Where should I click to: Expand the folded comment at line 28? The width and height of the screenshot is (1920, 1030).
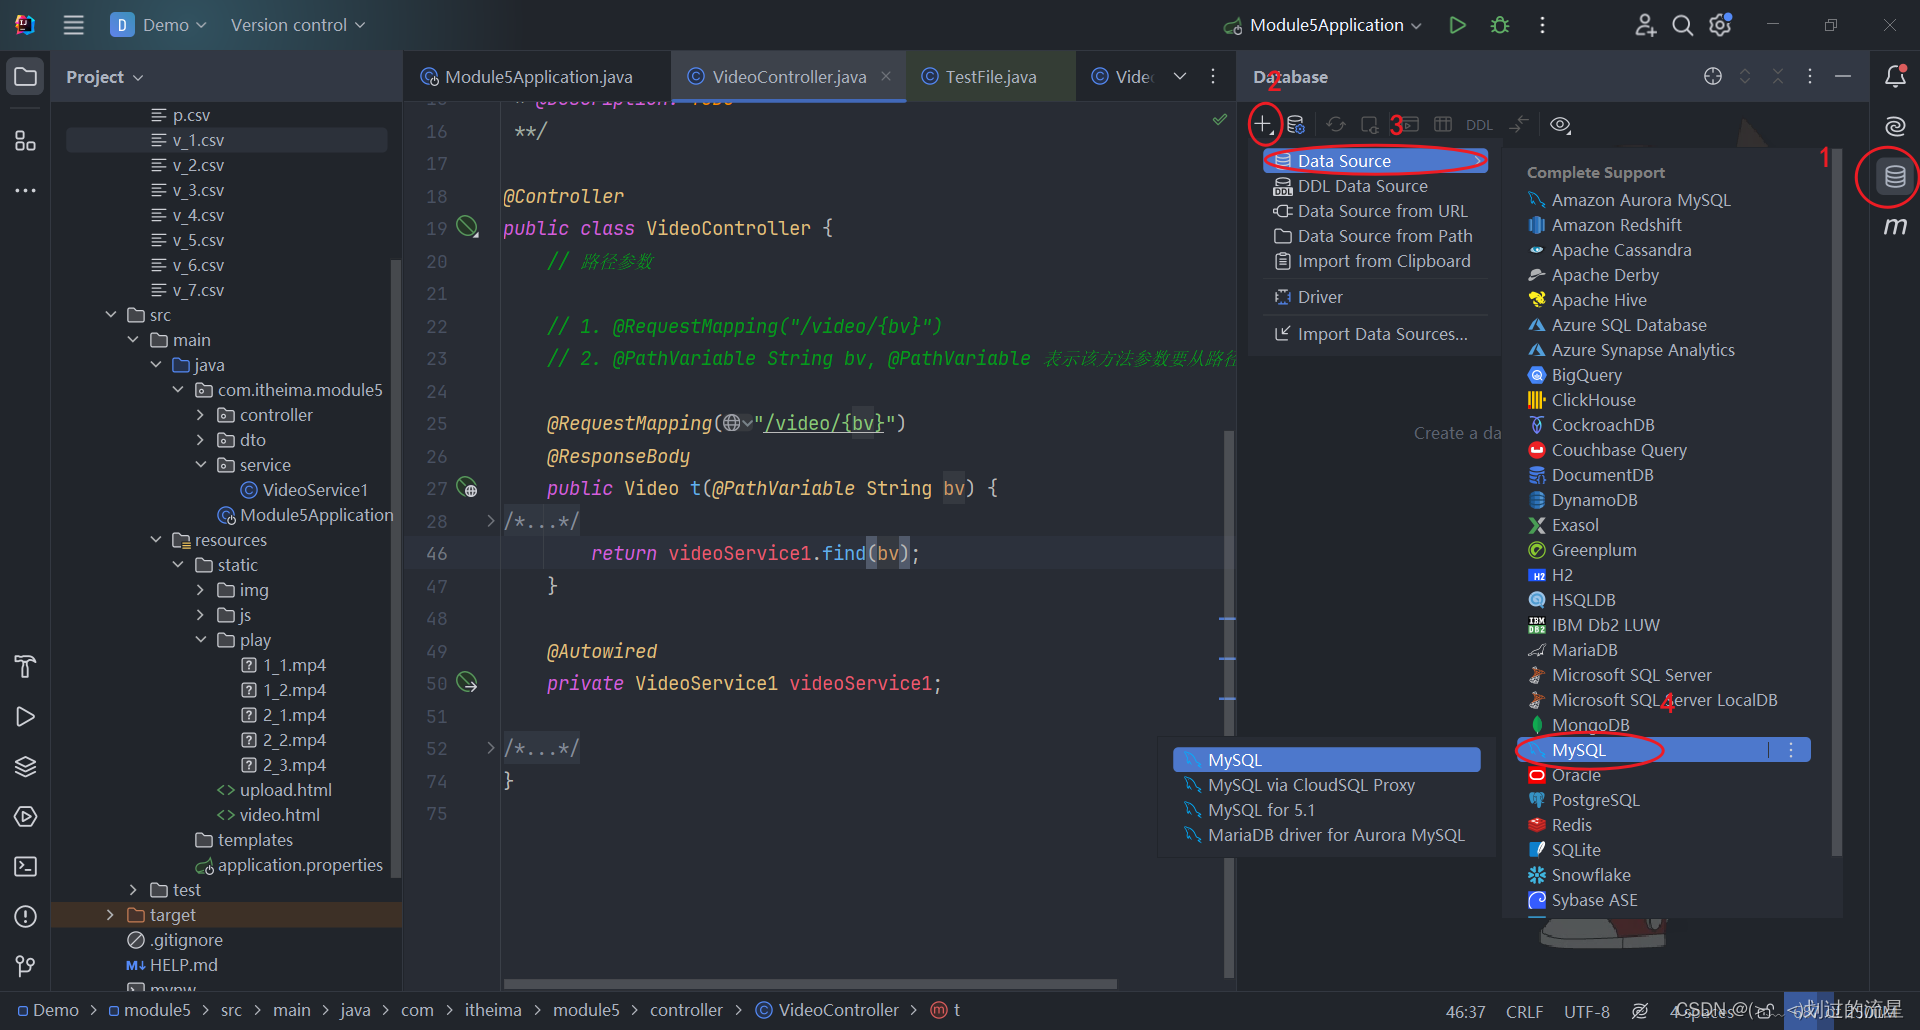[490, 521]
